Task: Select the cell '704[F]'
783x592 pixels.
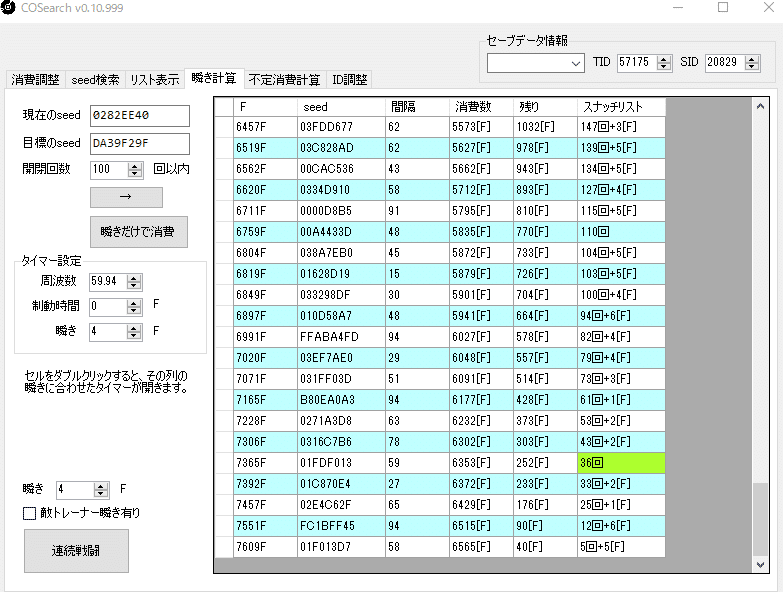Action: [x=545, y=295]
